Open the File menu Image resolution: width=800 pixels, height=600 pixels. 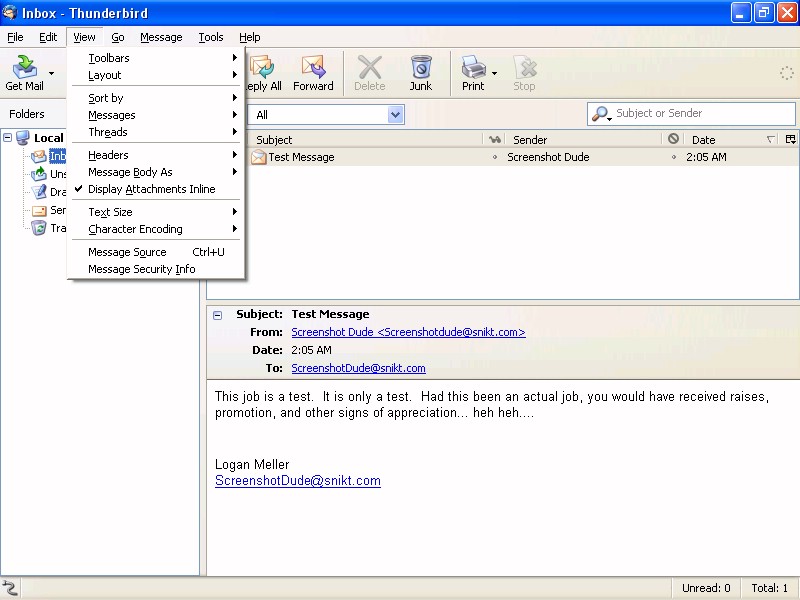coord(15,37)
